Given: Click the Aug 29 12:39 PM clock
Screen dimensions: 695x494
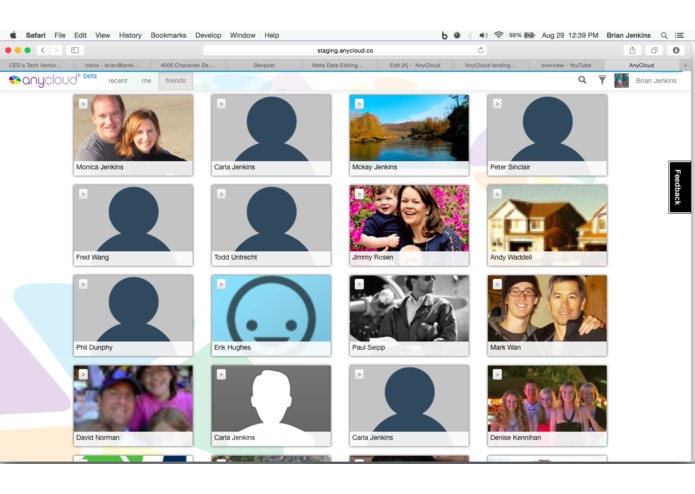Looking at the screenshot, I should 570,35.
